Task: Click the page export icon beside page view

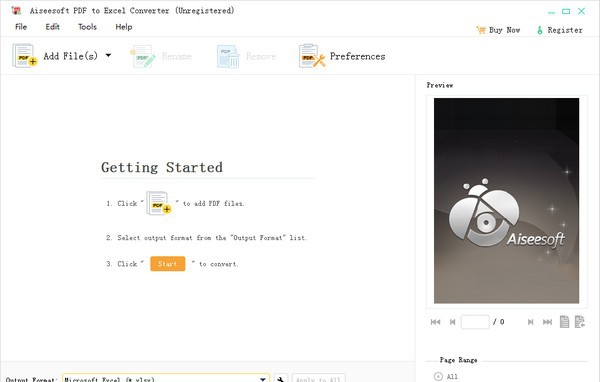Action: 580,322
